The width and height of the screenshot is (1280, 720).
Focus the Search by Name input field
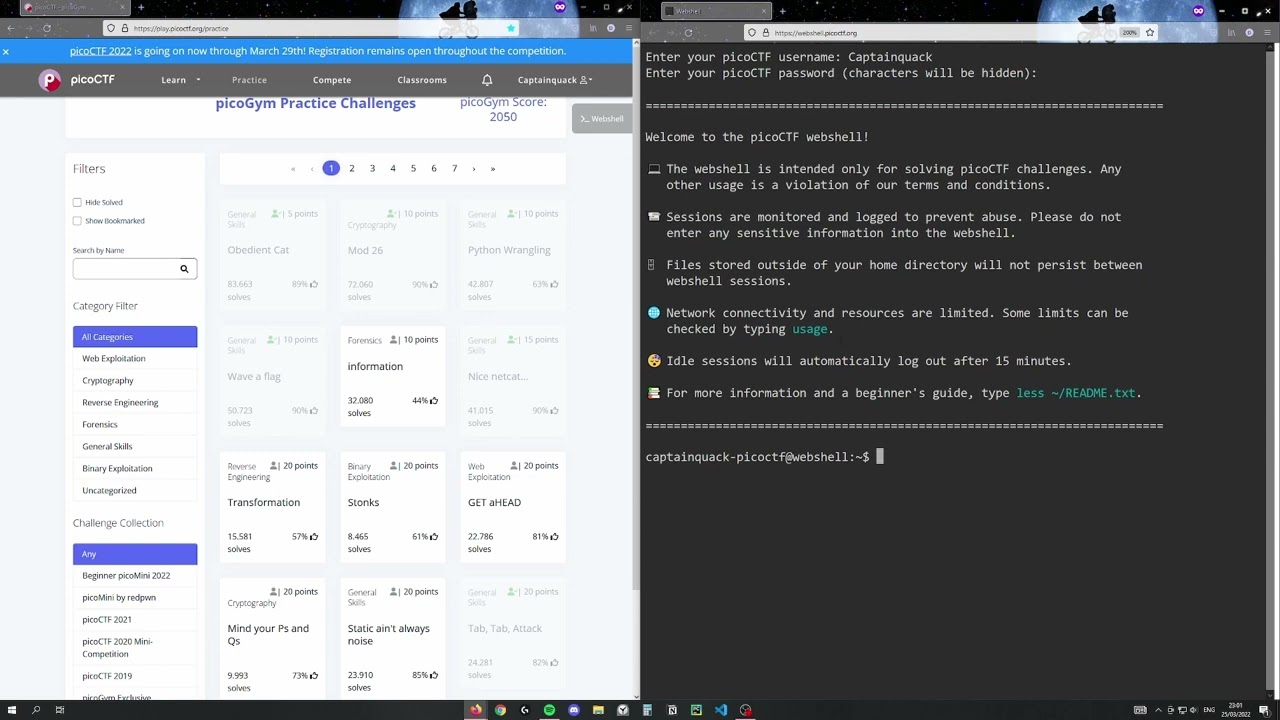coord(122,268)
